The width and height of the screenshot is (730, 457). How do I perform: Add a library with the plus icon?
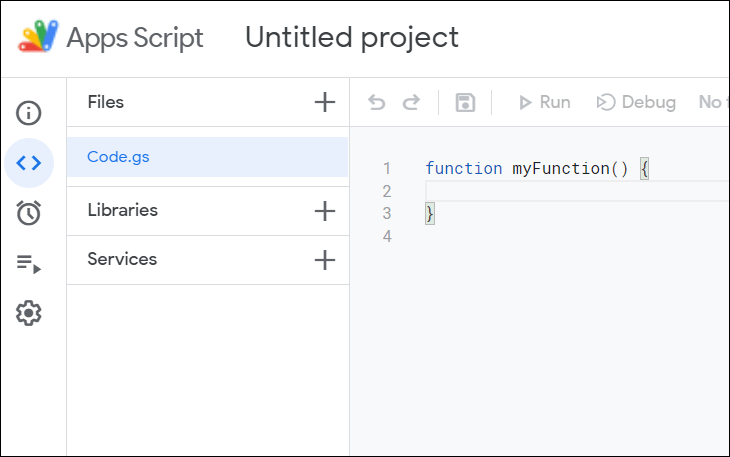point(324,211)
